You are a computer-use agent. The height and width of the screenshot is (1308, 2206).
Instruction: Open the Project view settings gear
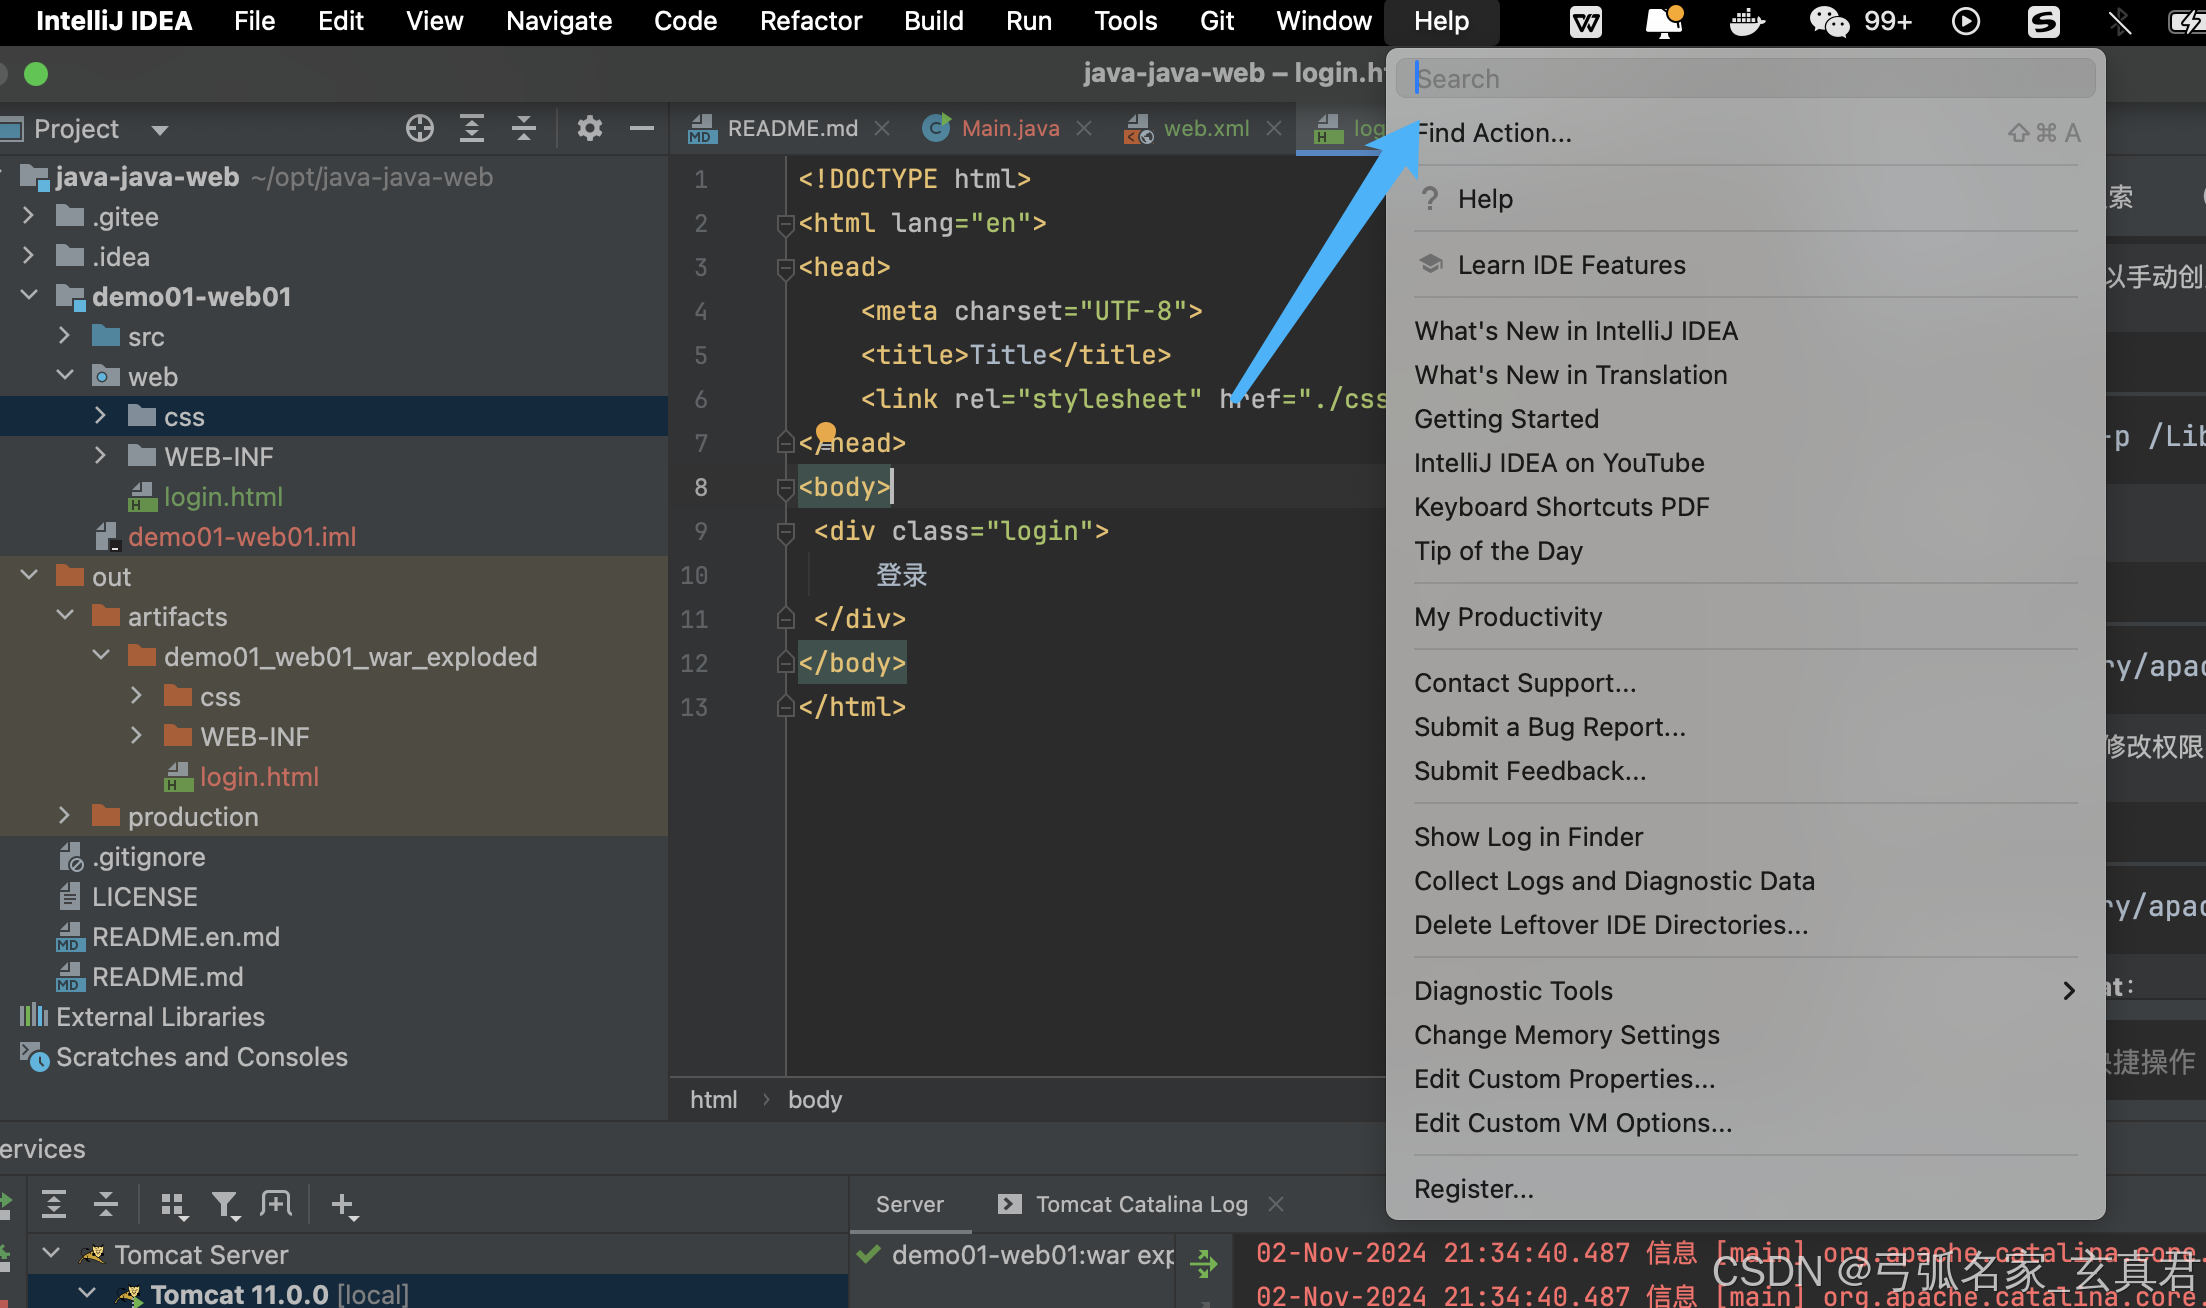tap(590, 128)
